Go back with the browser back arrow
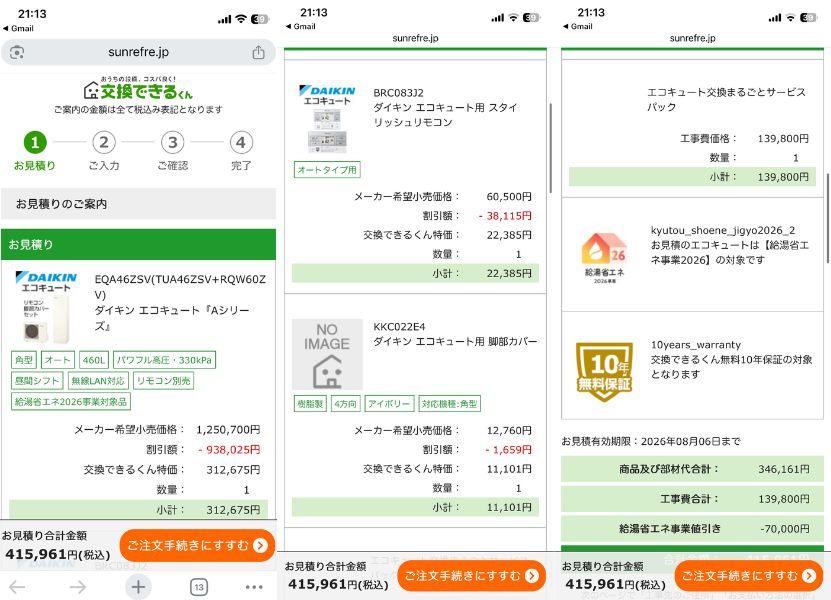The width and height of the screenshot is (831, 600). tap(17, 587)
